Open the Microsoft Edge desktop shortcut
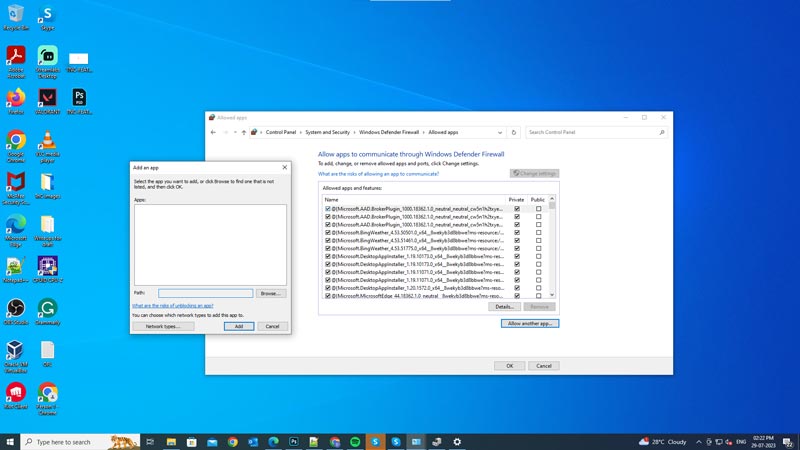 click(x=16, y=230)
